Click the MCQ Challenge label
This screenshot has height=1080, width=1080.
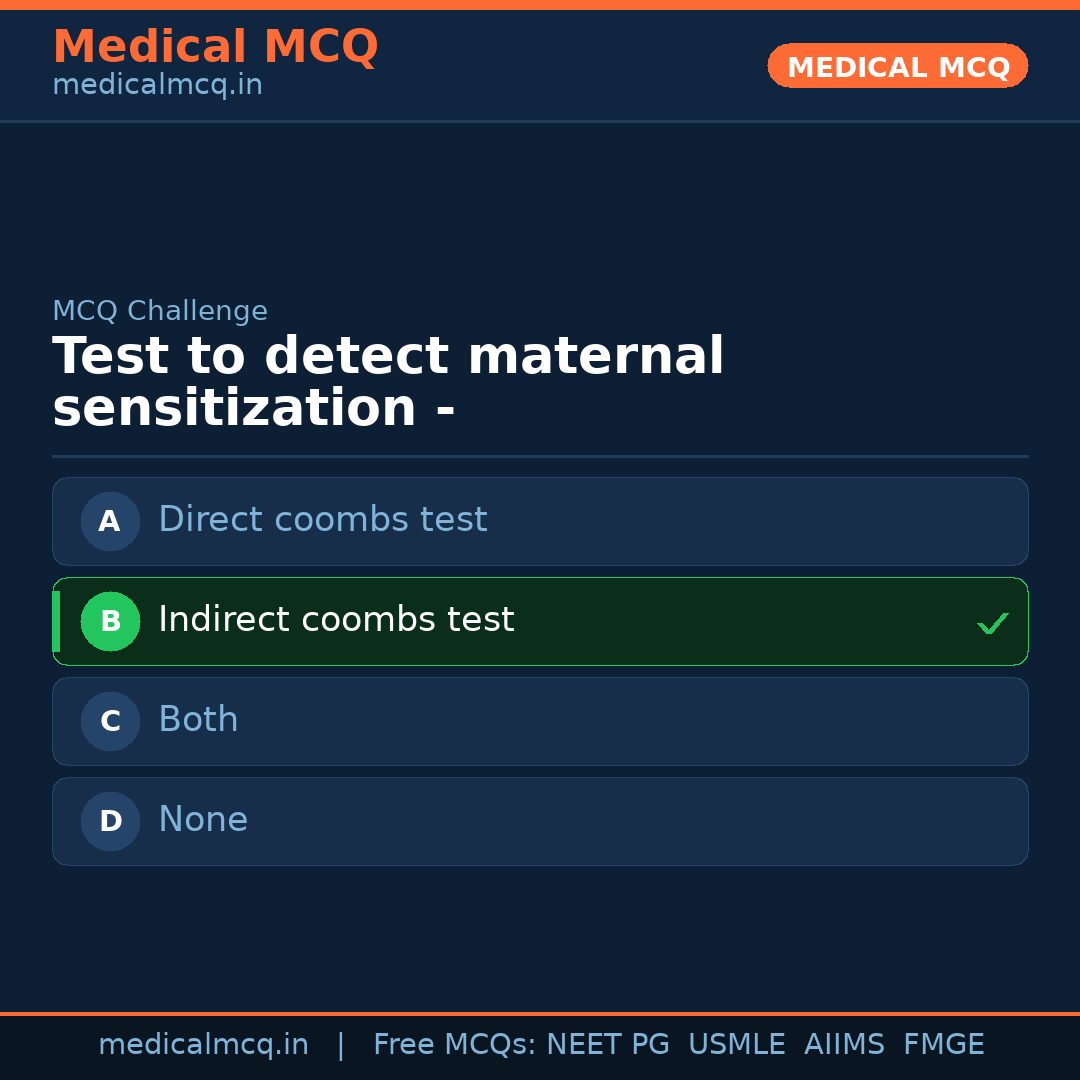tap(160, 311)
